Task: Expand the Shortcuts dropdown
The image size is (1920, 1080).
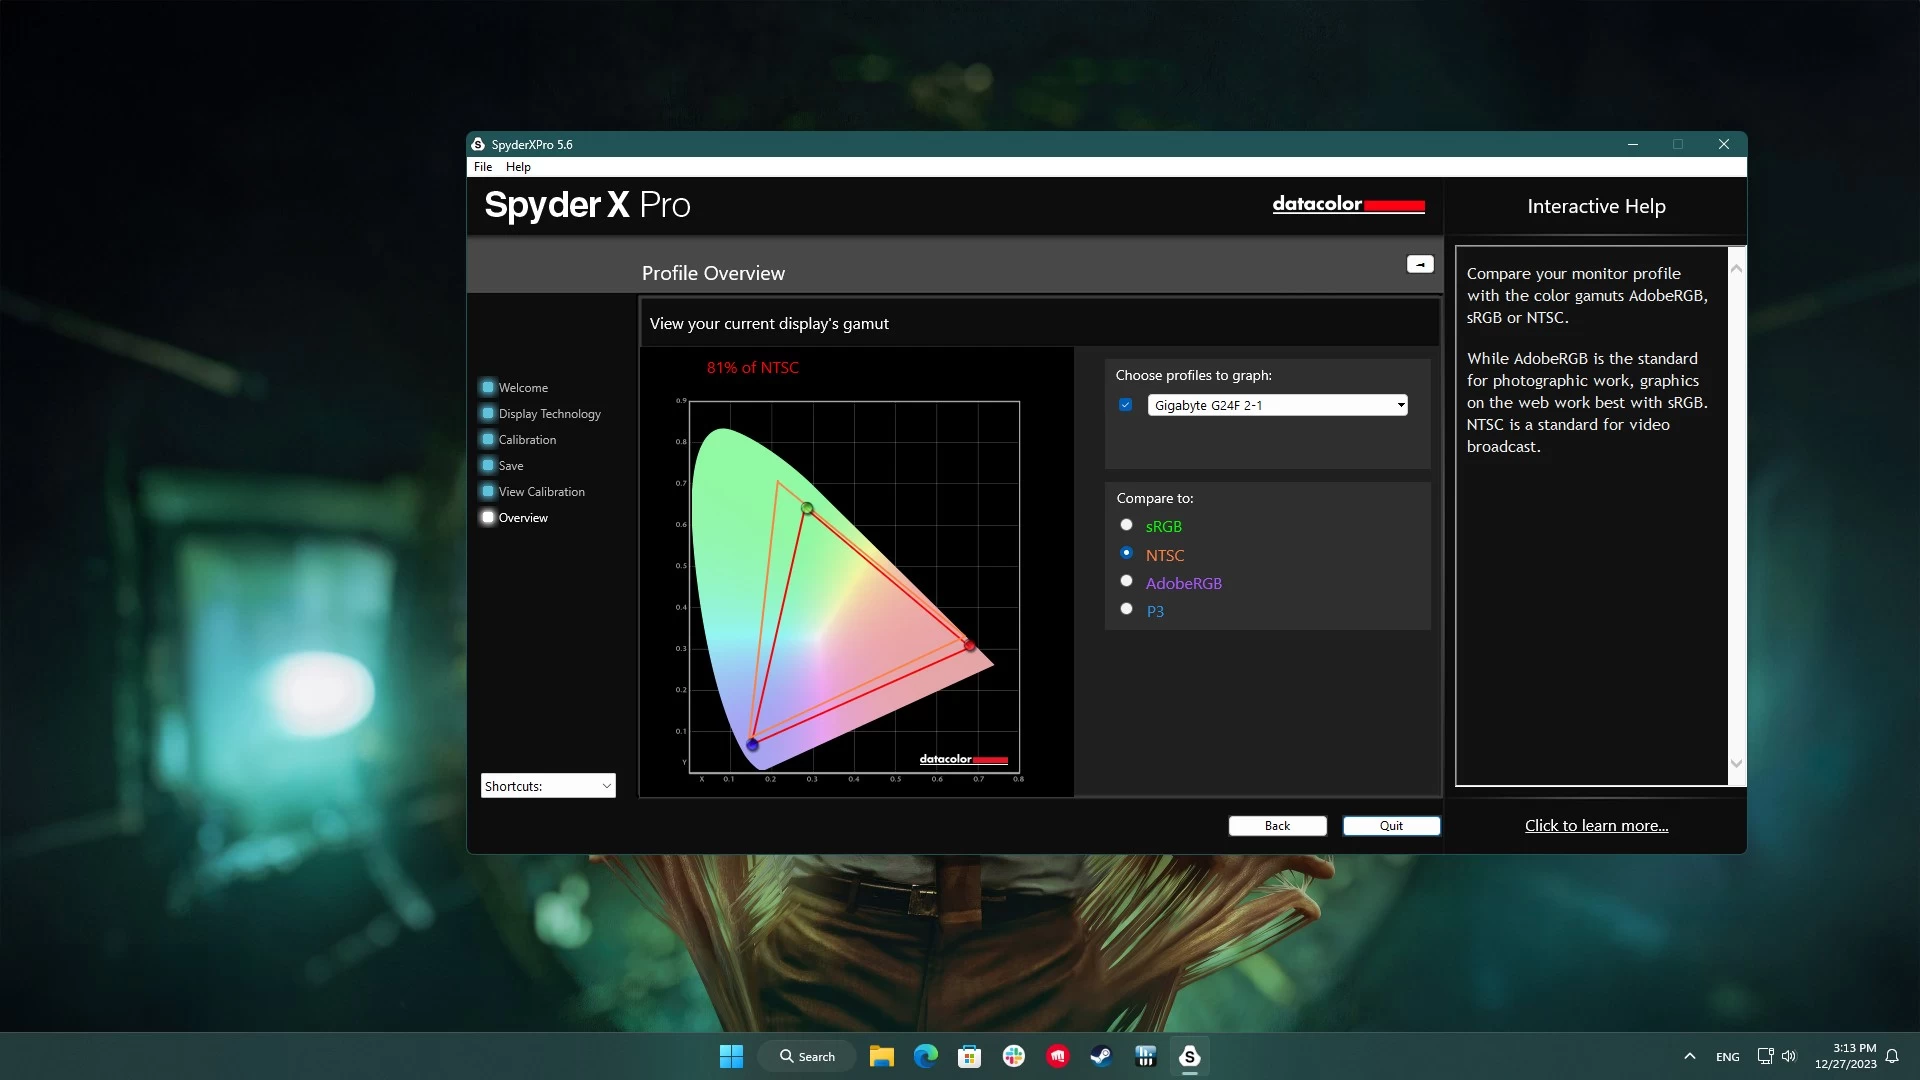Action: coord(548,786)
